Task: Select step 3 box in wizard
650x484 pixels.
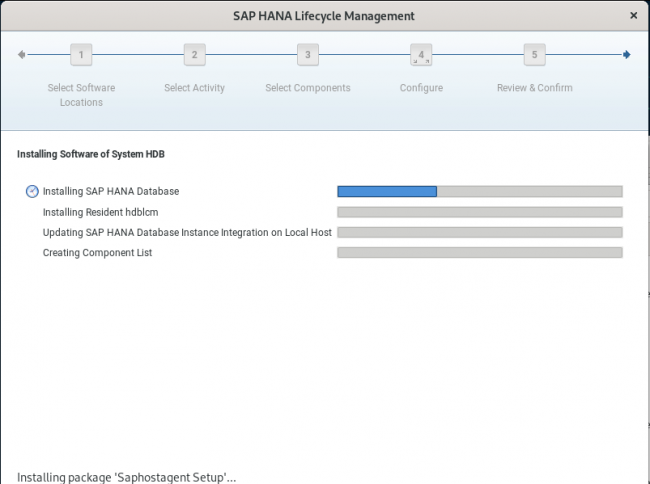Action: (x=308, y=55)
